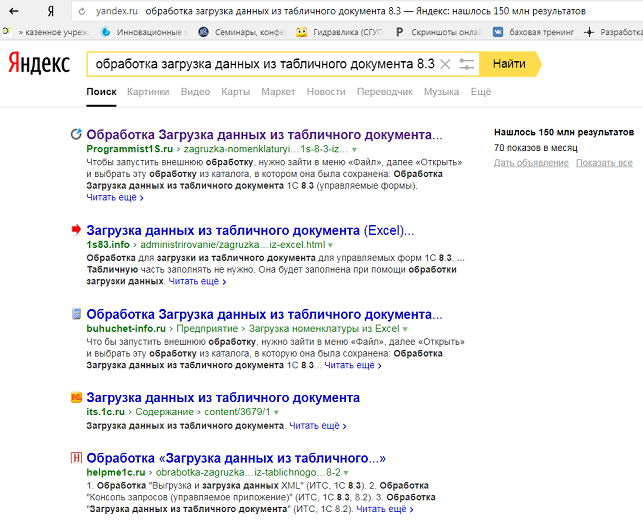Click into the Yandex search input field
643x527 pixels.
coord(262,64)
